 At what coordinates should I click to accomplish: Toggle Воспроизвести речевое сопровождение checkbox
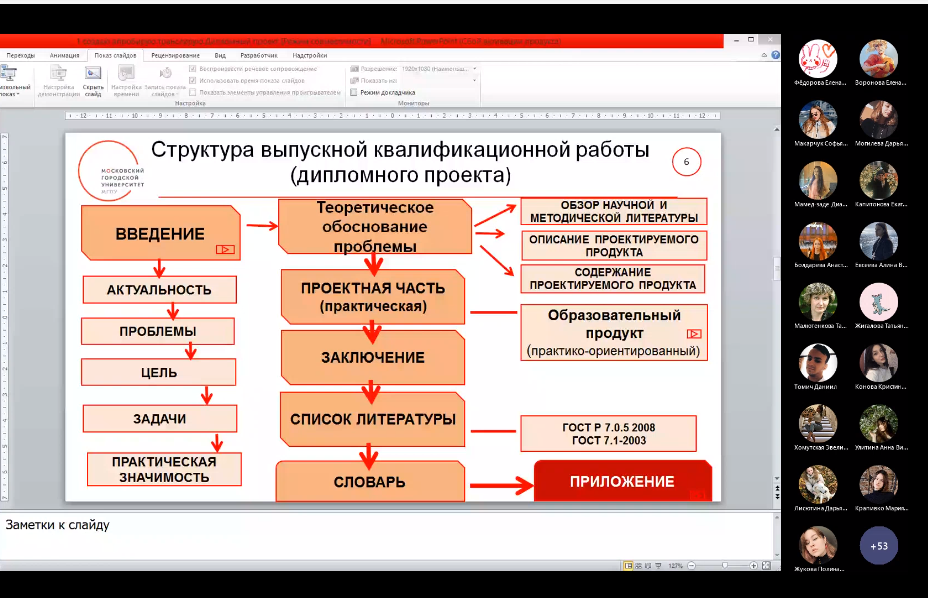(193, 69)
